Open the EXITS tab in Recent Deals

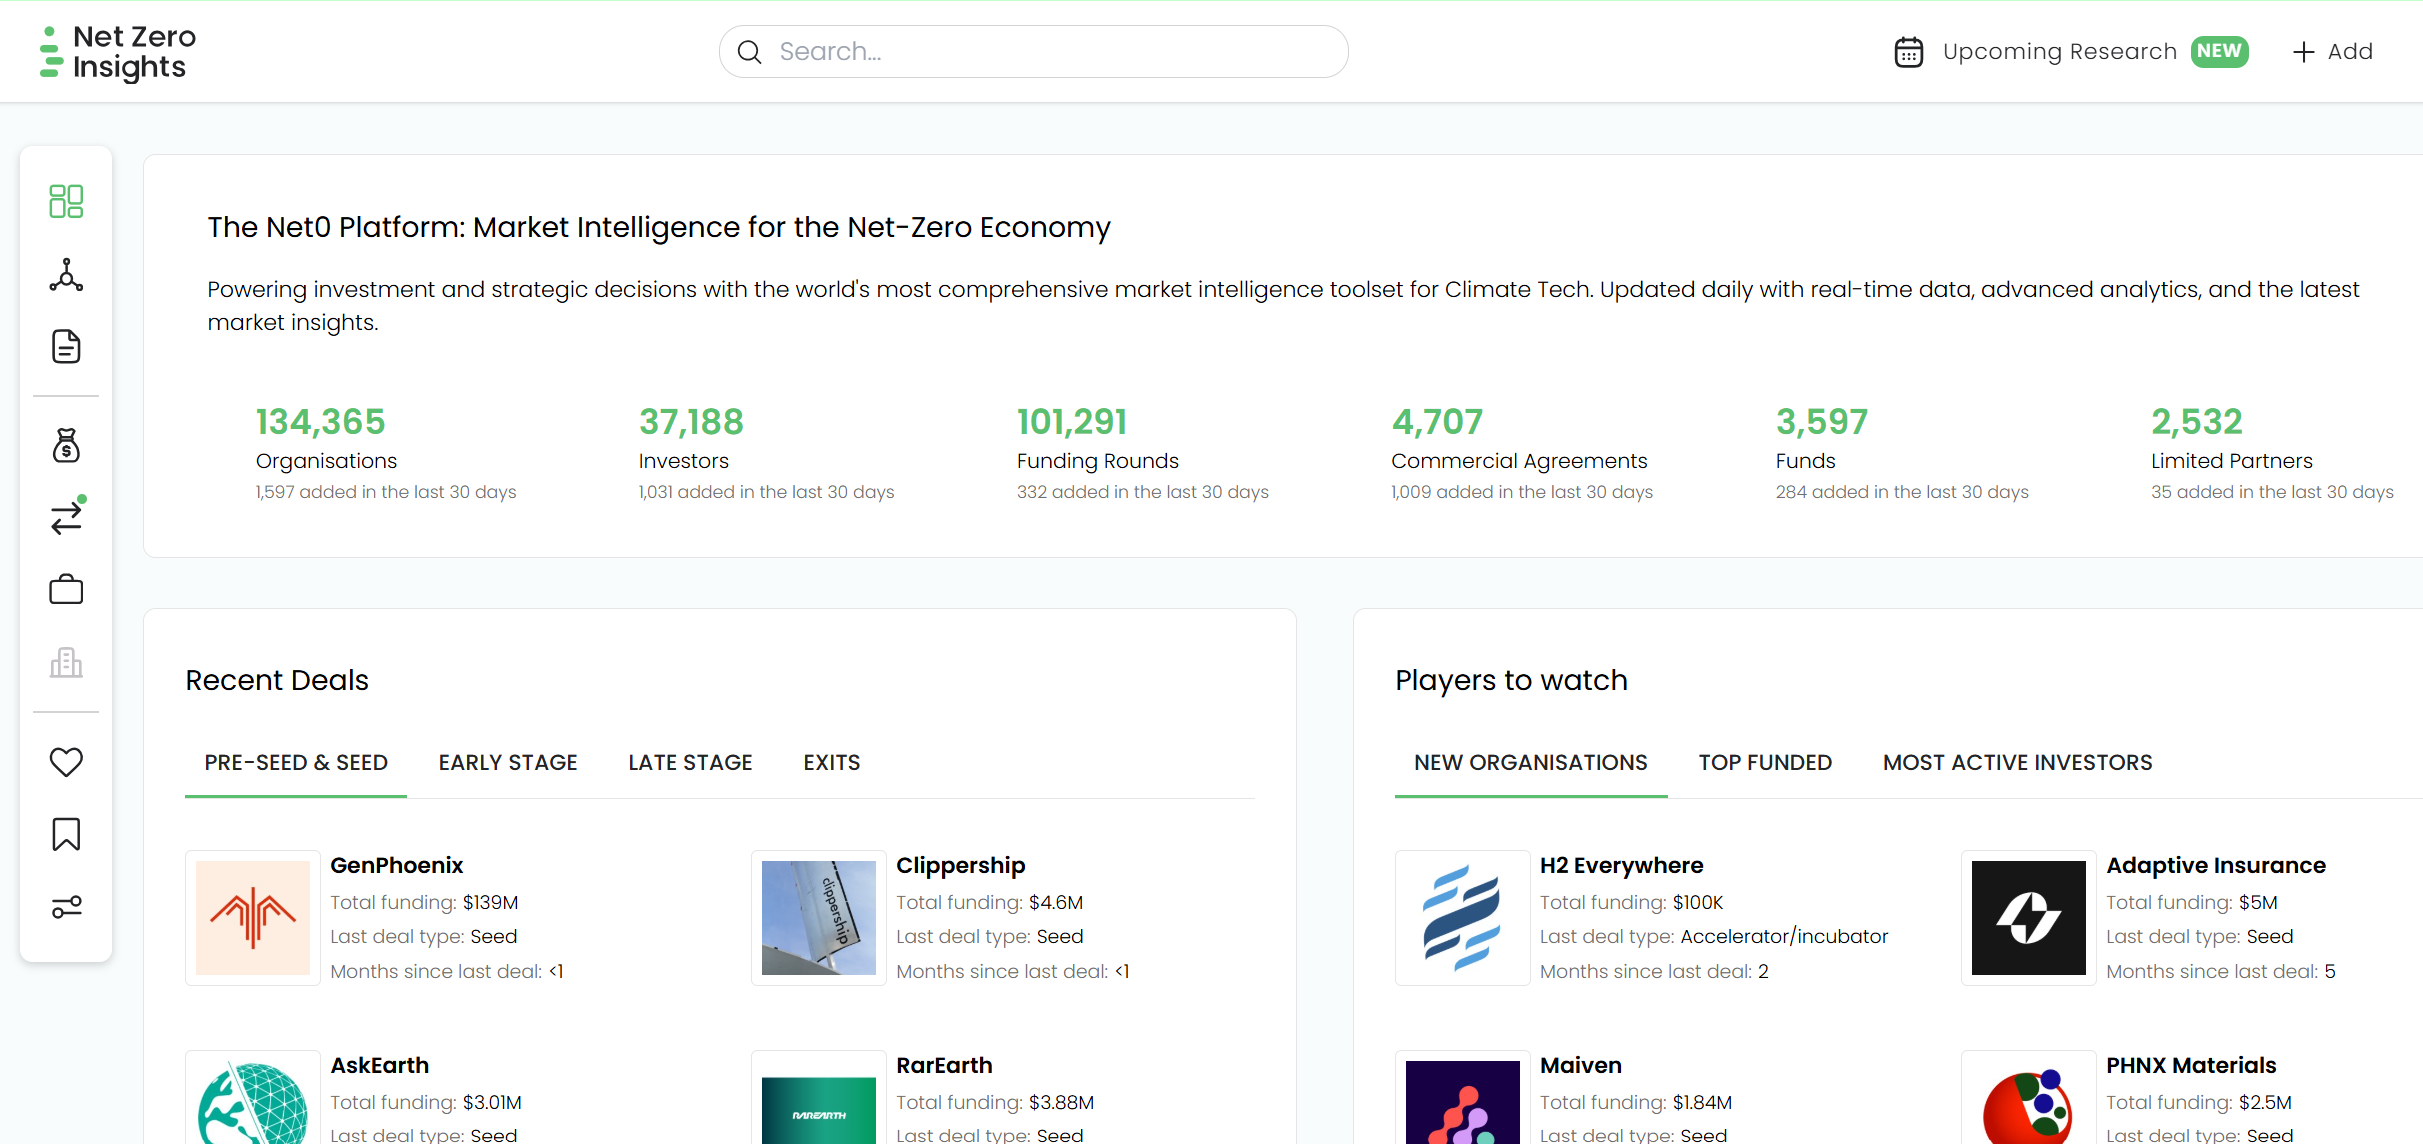pos(831,762)
